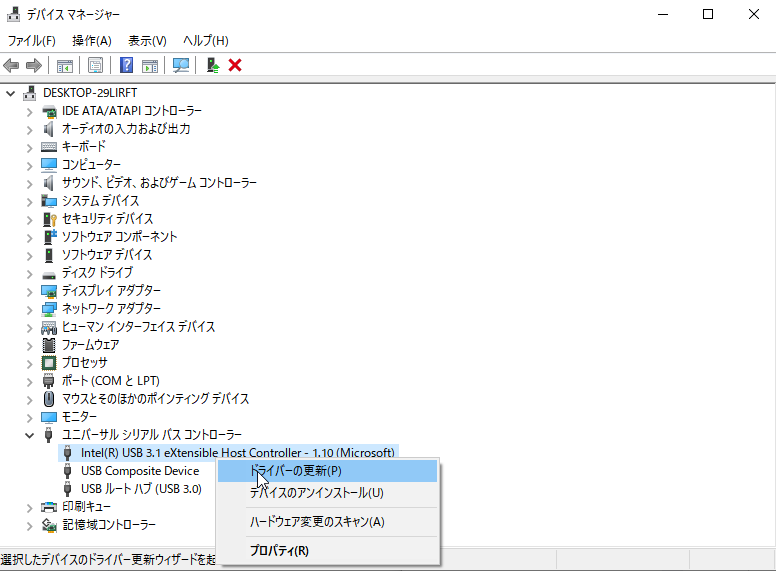Click the ヒューマン インターフェイス デバイス icon
Image resolution: width=776 pixels, height=571 pixels.
pyautogui.click(x=49, y=328)
